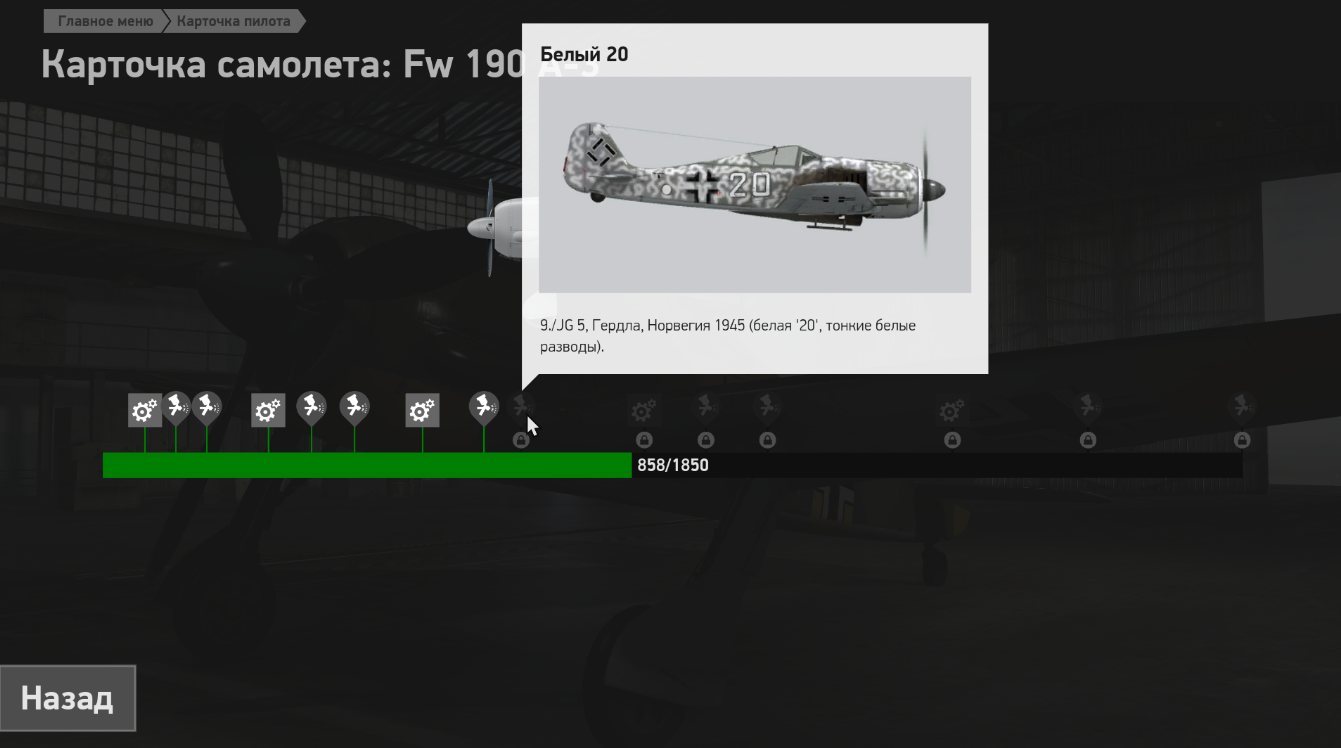Click the third unlocked gear modification icon
The width and height of the screenshot is (1341, 748).
[x=422, y=410]
